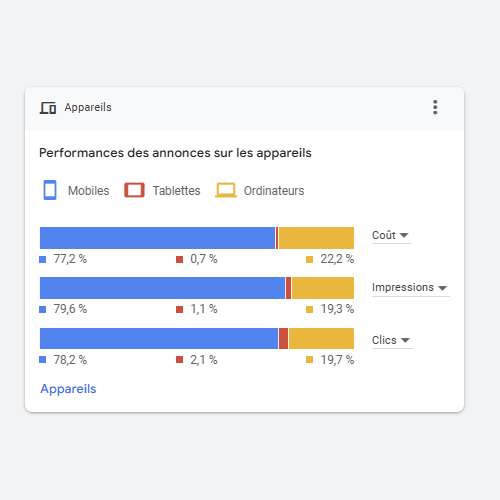The height and width of the screenshot is (500, 500).
Task: Click the blue mobile segment of Coût bar
Action: point(157,238)
